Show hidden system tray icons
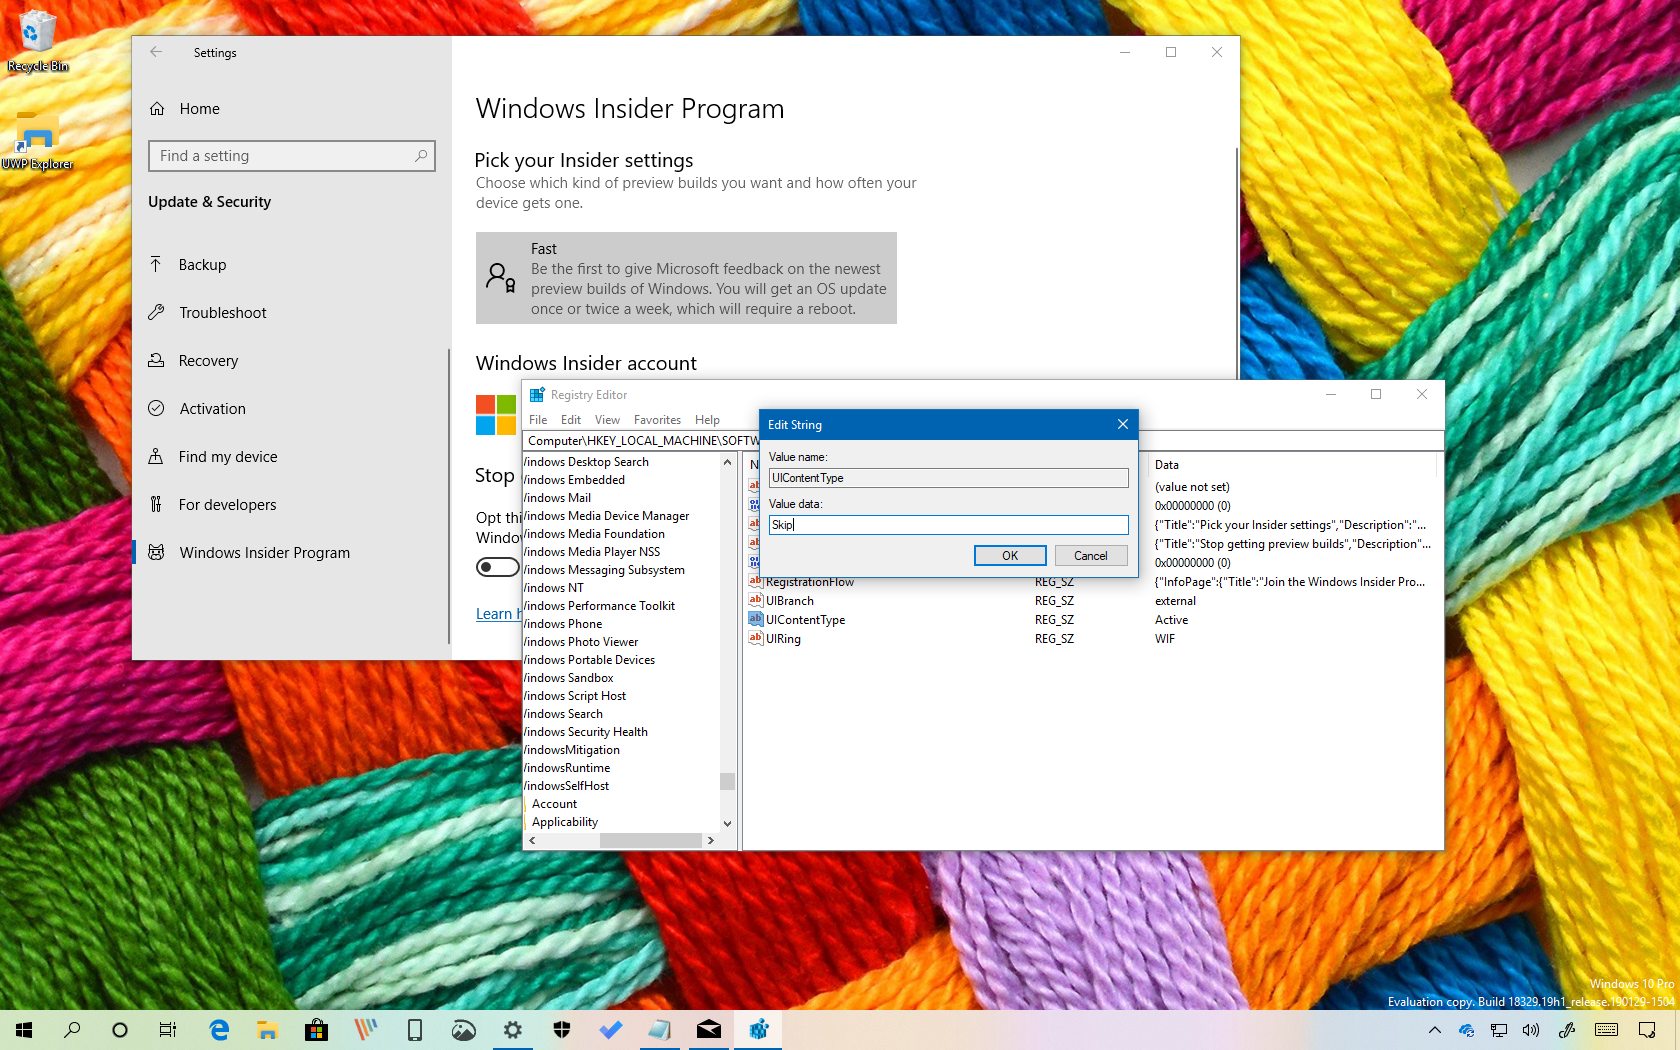1680x1050 pixels. pos(1435,1030)
